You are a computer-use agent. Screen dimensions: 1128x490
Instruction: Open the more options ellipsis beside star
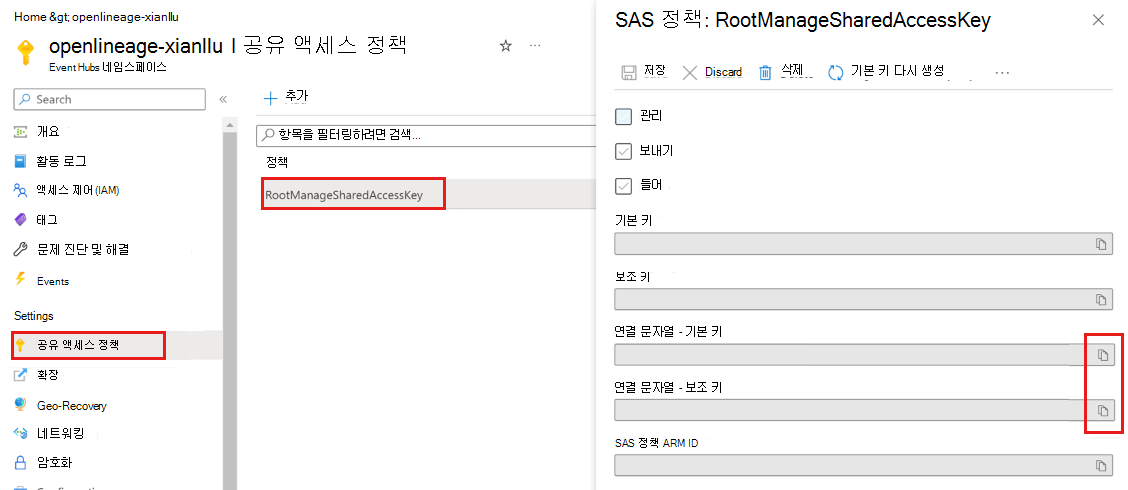pos(535,45)
